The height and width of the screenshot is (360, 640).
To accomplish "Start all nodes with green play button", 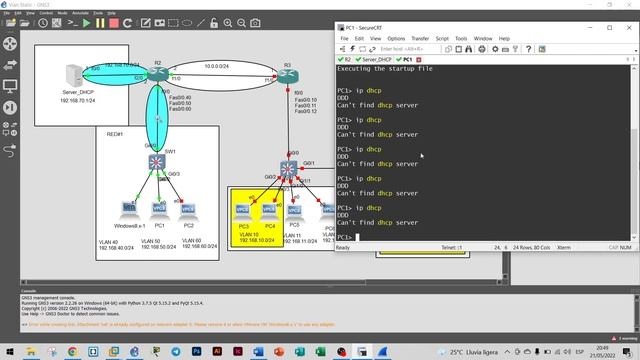I will tap(87, 23).
